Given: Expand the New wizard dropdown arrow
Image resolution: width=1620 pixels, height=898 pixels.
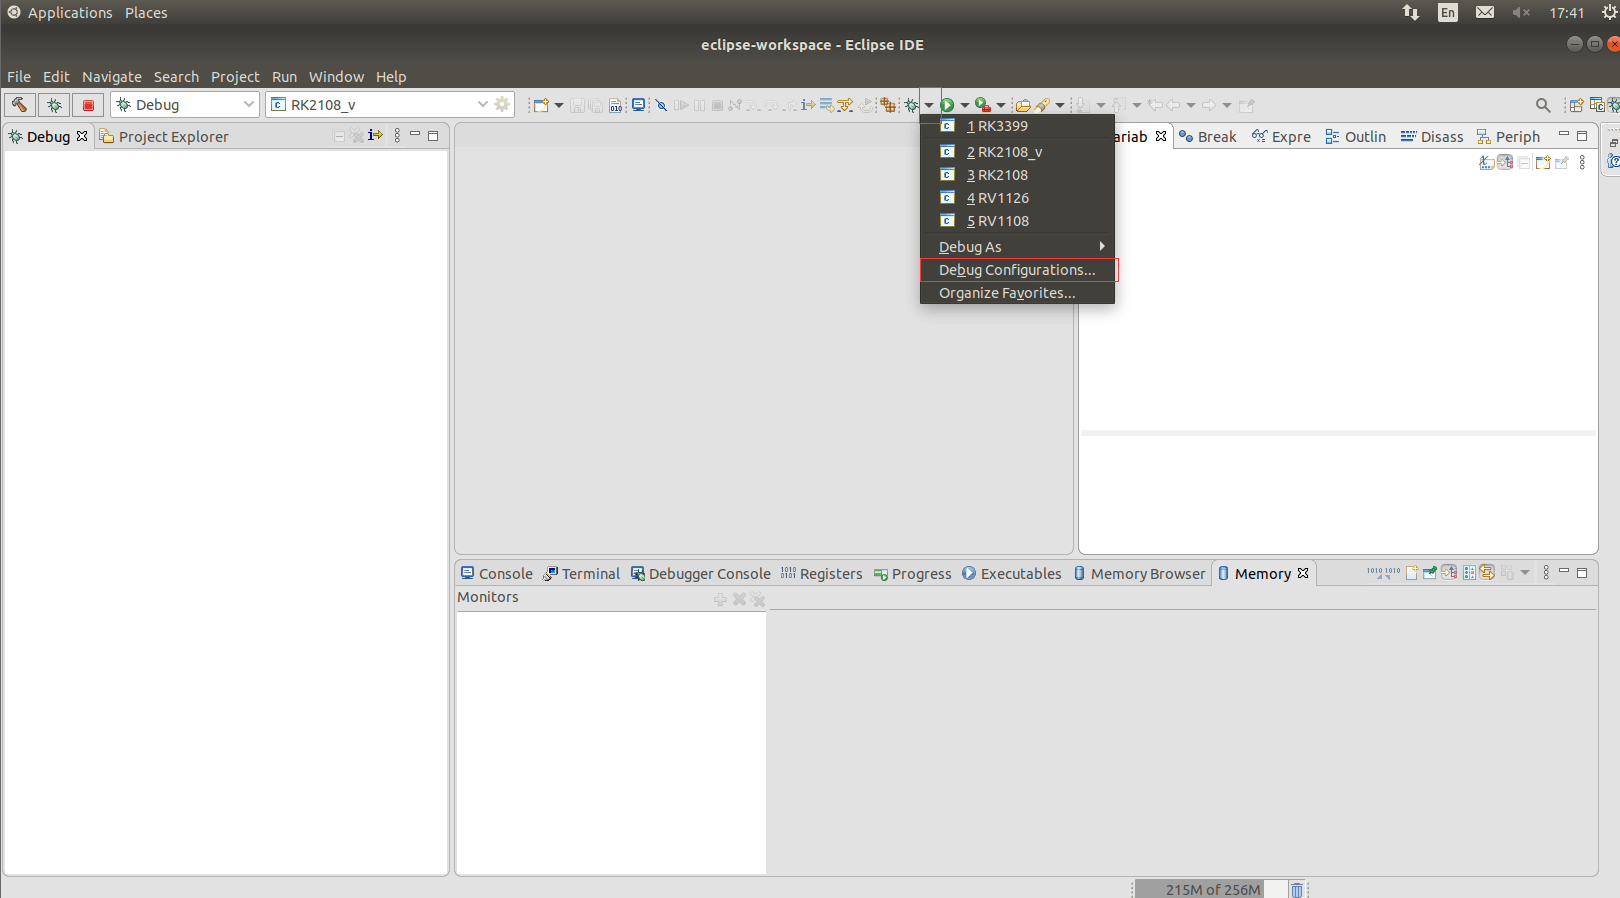Looking at the screenshot, I should (559, 105).
